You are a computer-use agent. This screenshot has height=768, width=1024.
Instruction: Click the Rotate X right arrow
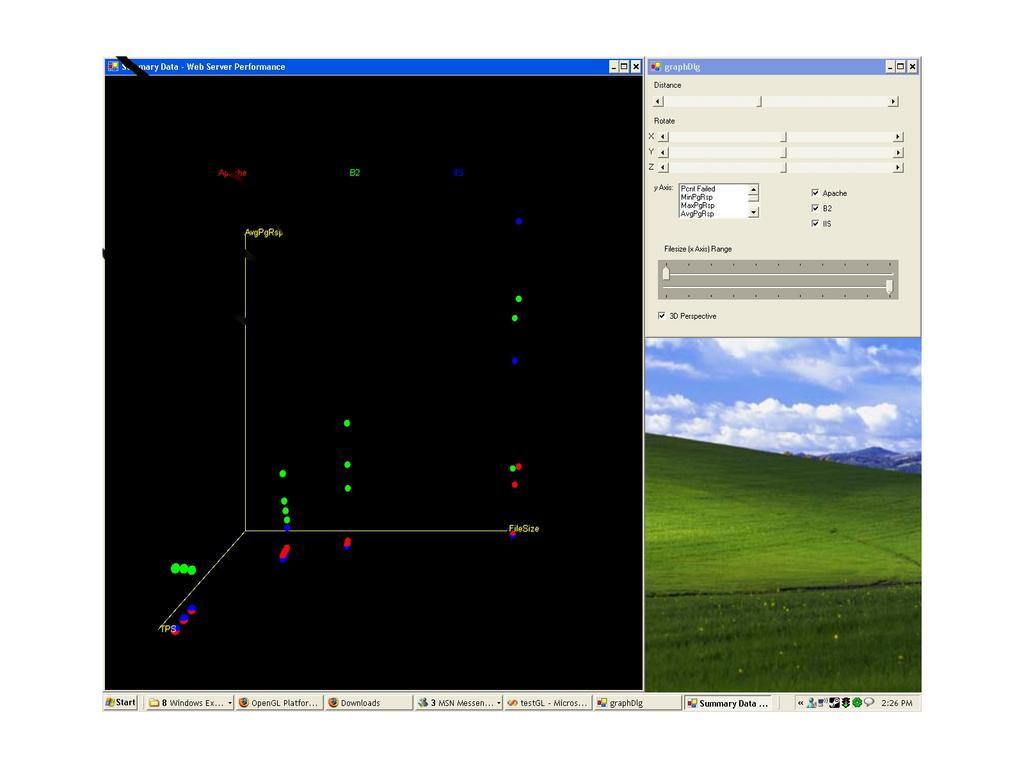(898, 136)
